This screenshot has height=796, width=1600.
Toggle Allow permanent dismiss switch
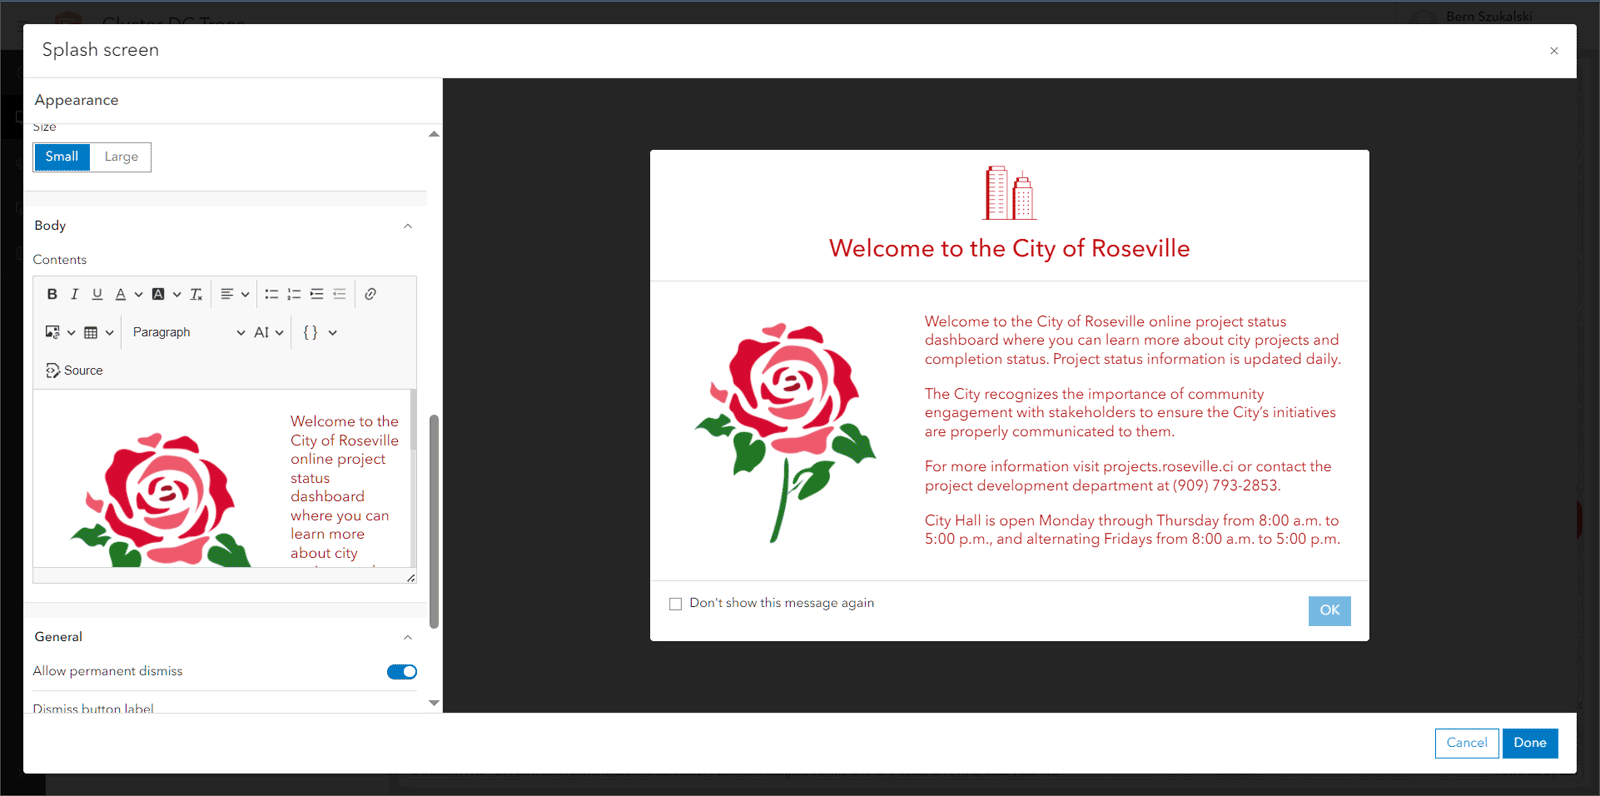point(402,672)
